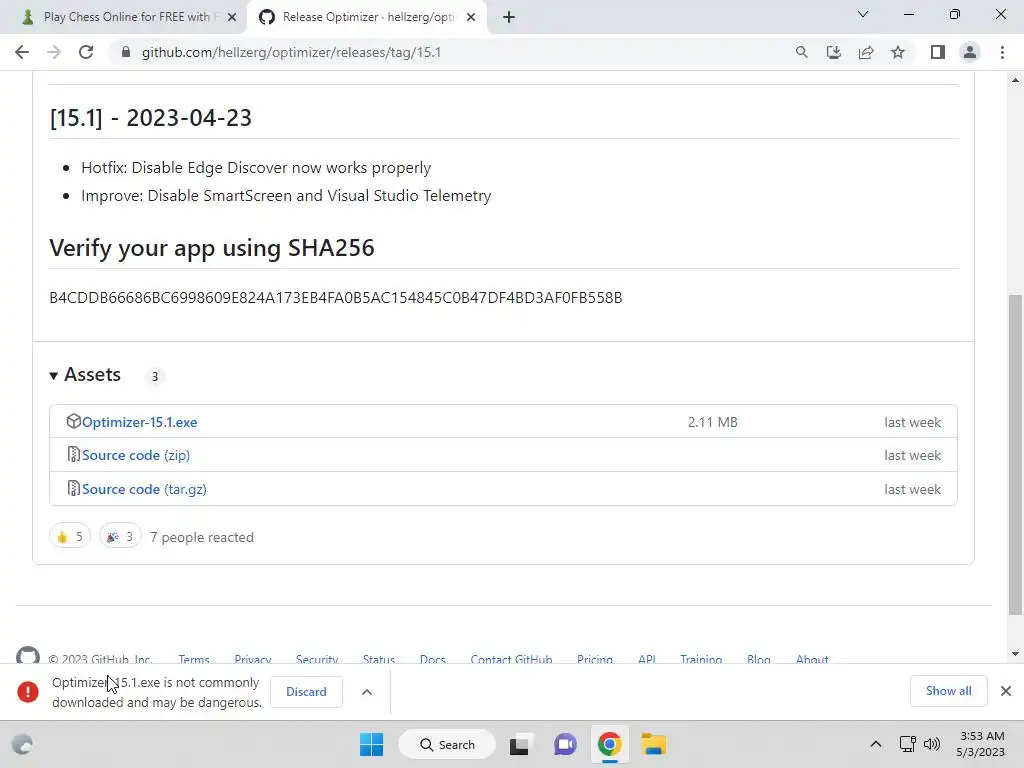This screenshot has width=1024, height=768.
Task: Open the Terms footer link
Action: point(194,659)
